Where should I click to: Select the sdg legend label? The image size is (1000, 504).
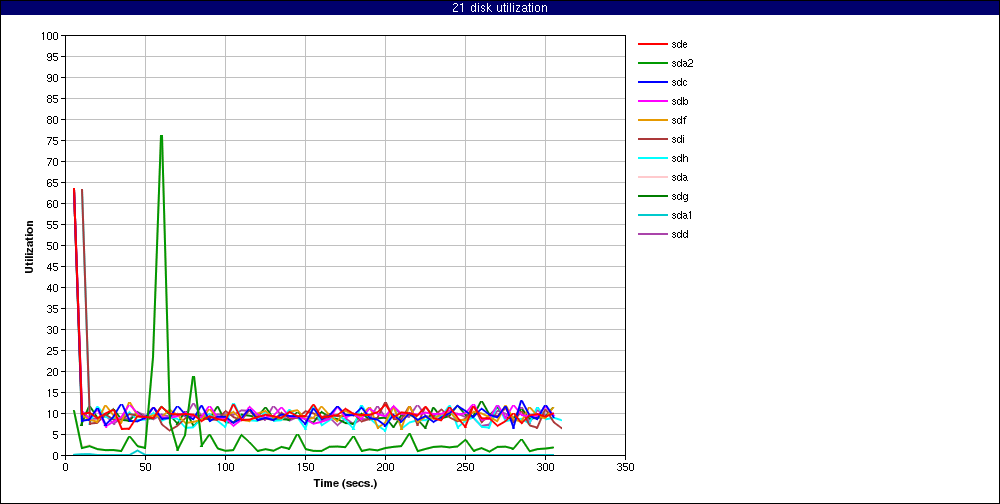pyautogui.click(x=679, y=196)
